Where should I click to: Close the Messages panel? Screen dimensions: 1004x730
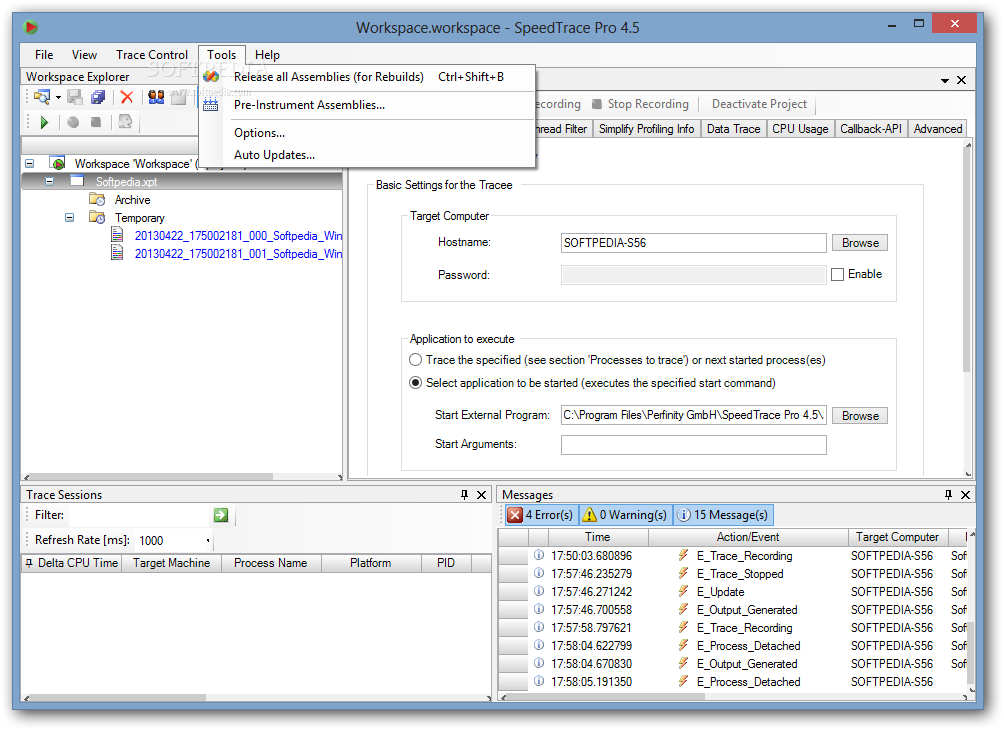click(x=966, y=494)
